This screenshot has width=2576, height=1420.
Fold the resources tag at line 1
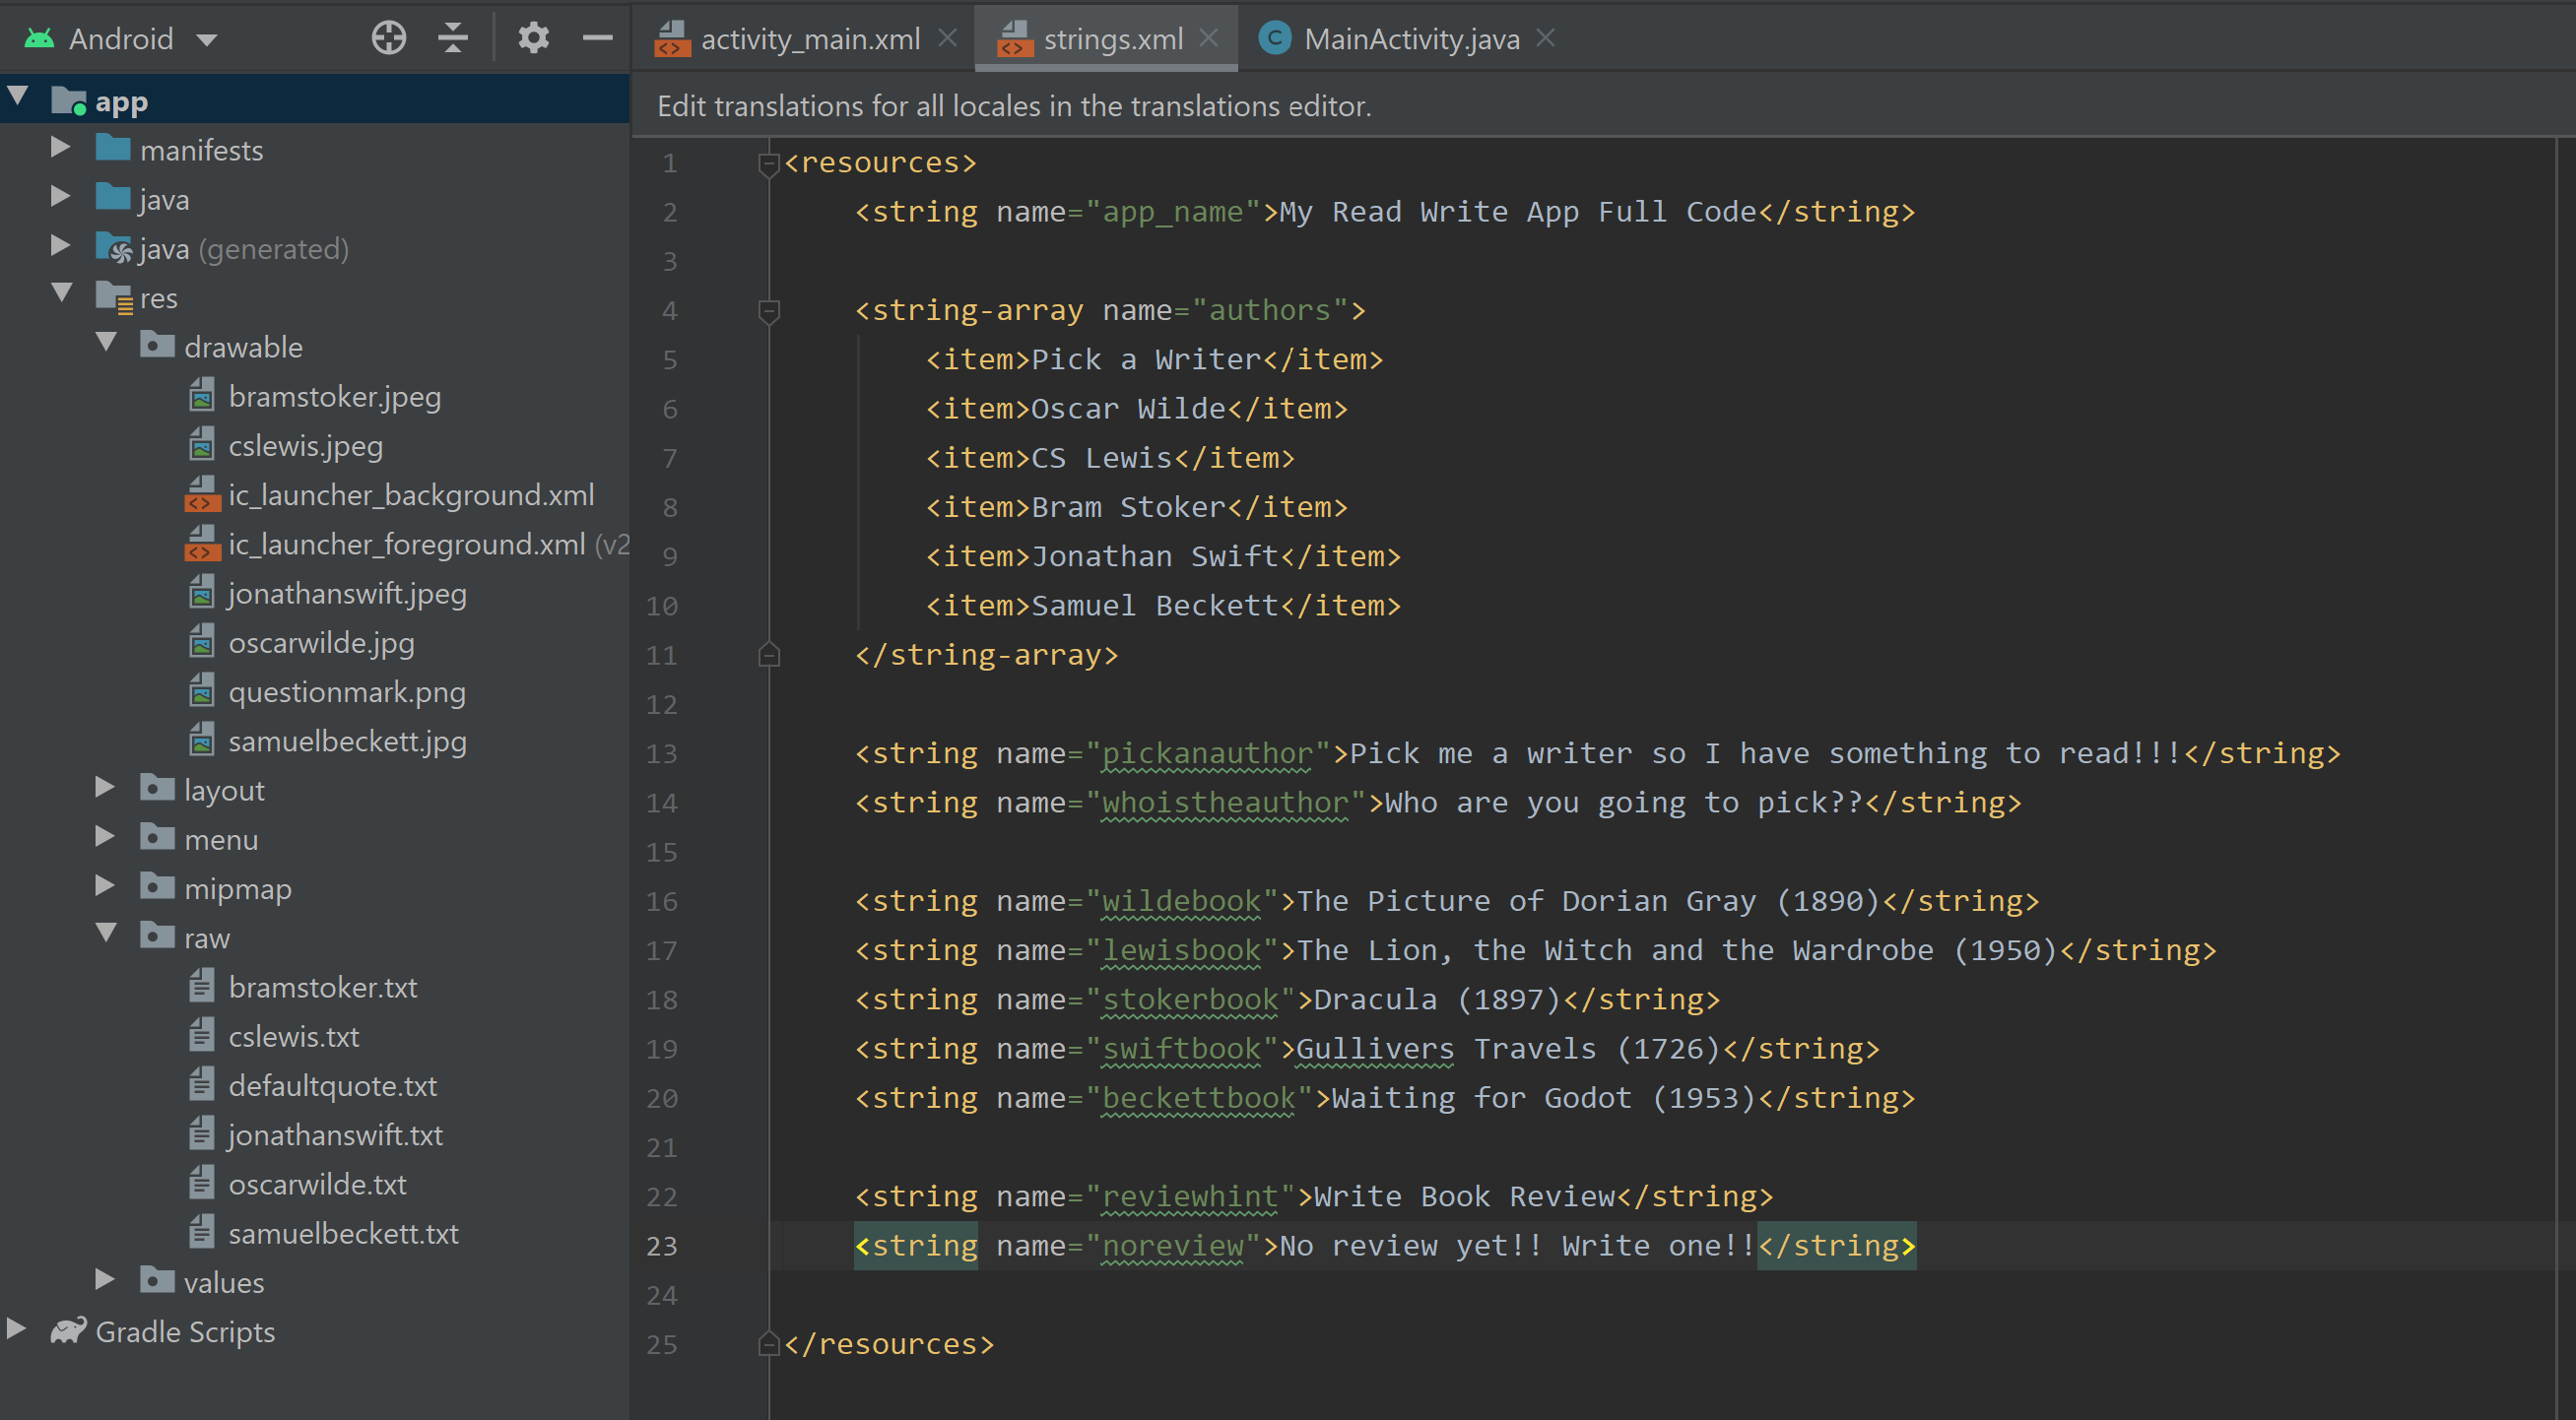coord(768,163)
